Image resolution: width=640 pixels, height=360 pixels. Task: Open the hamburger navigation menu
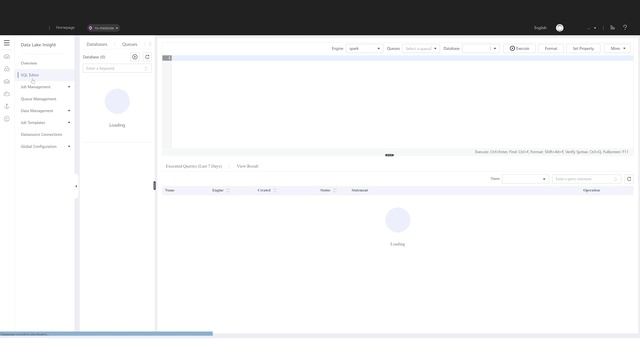pyautogui.click(x=7, y=43)
